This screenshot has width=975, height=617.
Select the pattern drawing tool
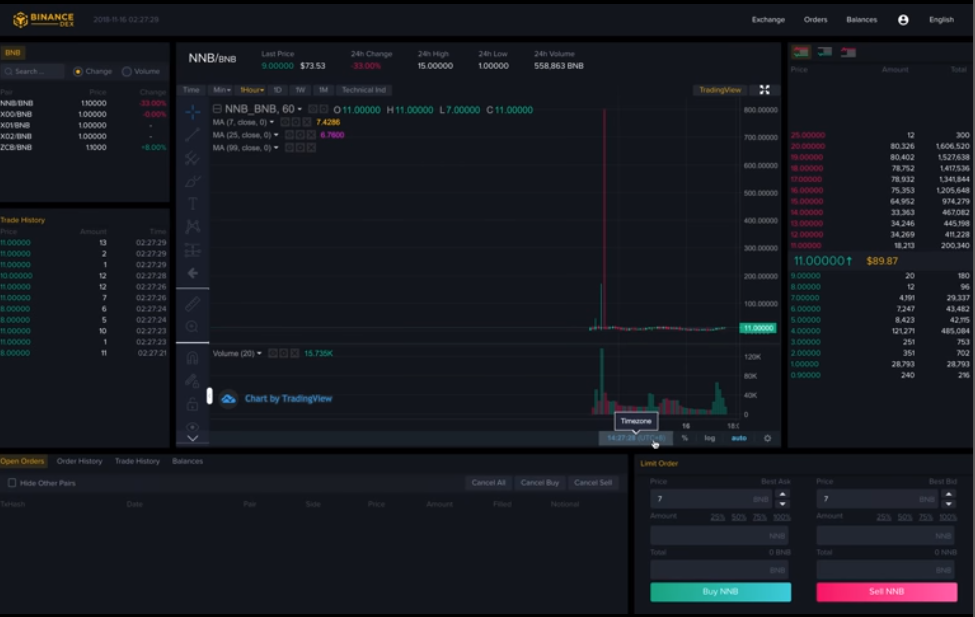click(193, 227)
